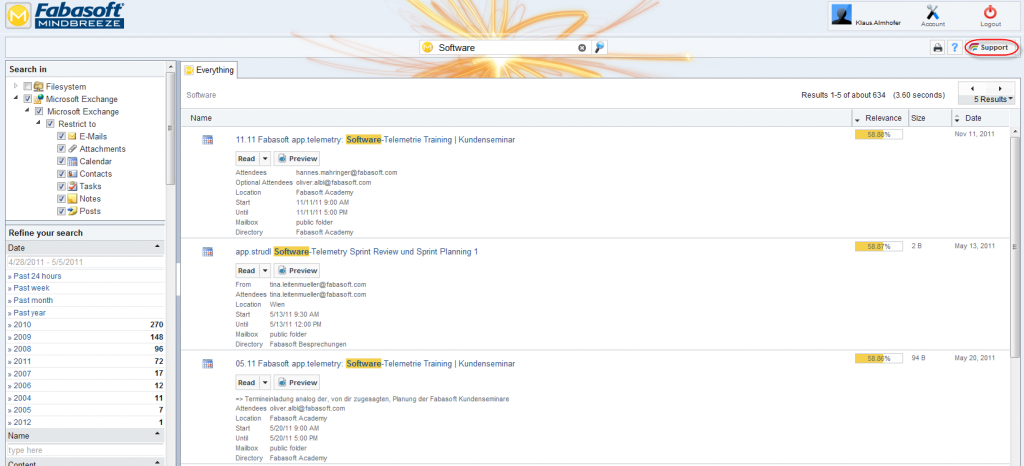Click the date range input field
The height and width of the screenshot is (466, 1024).
tap(85, 262)
